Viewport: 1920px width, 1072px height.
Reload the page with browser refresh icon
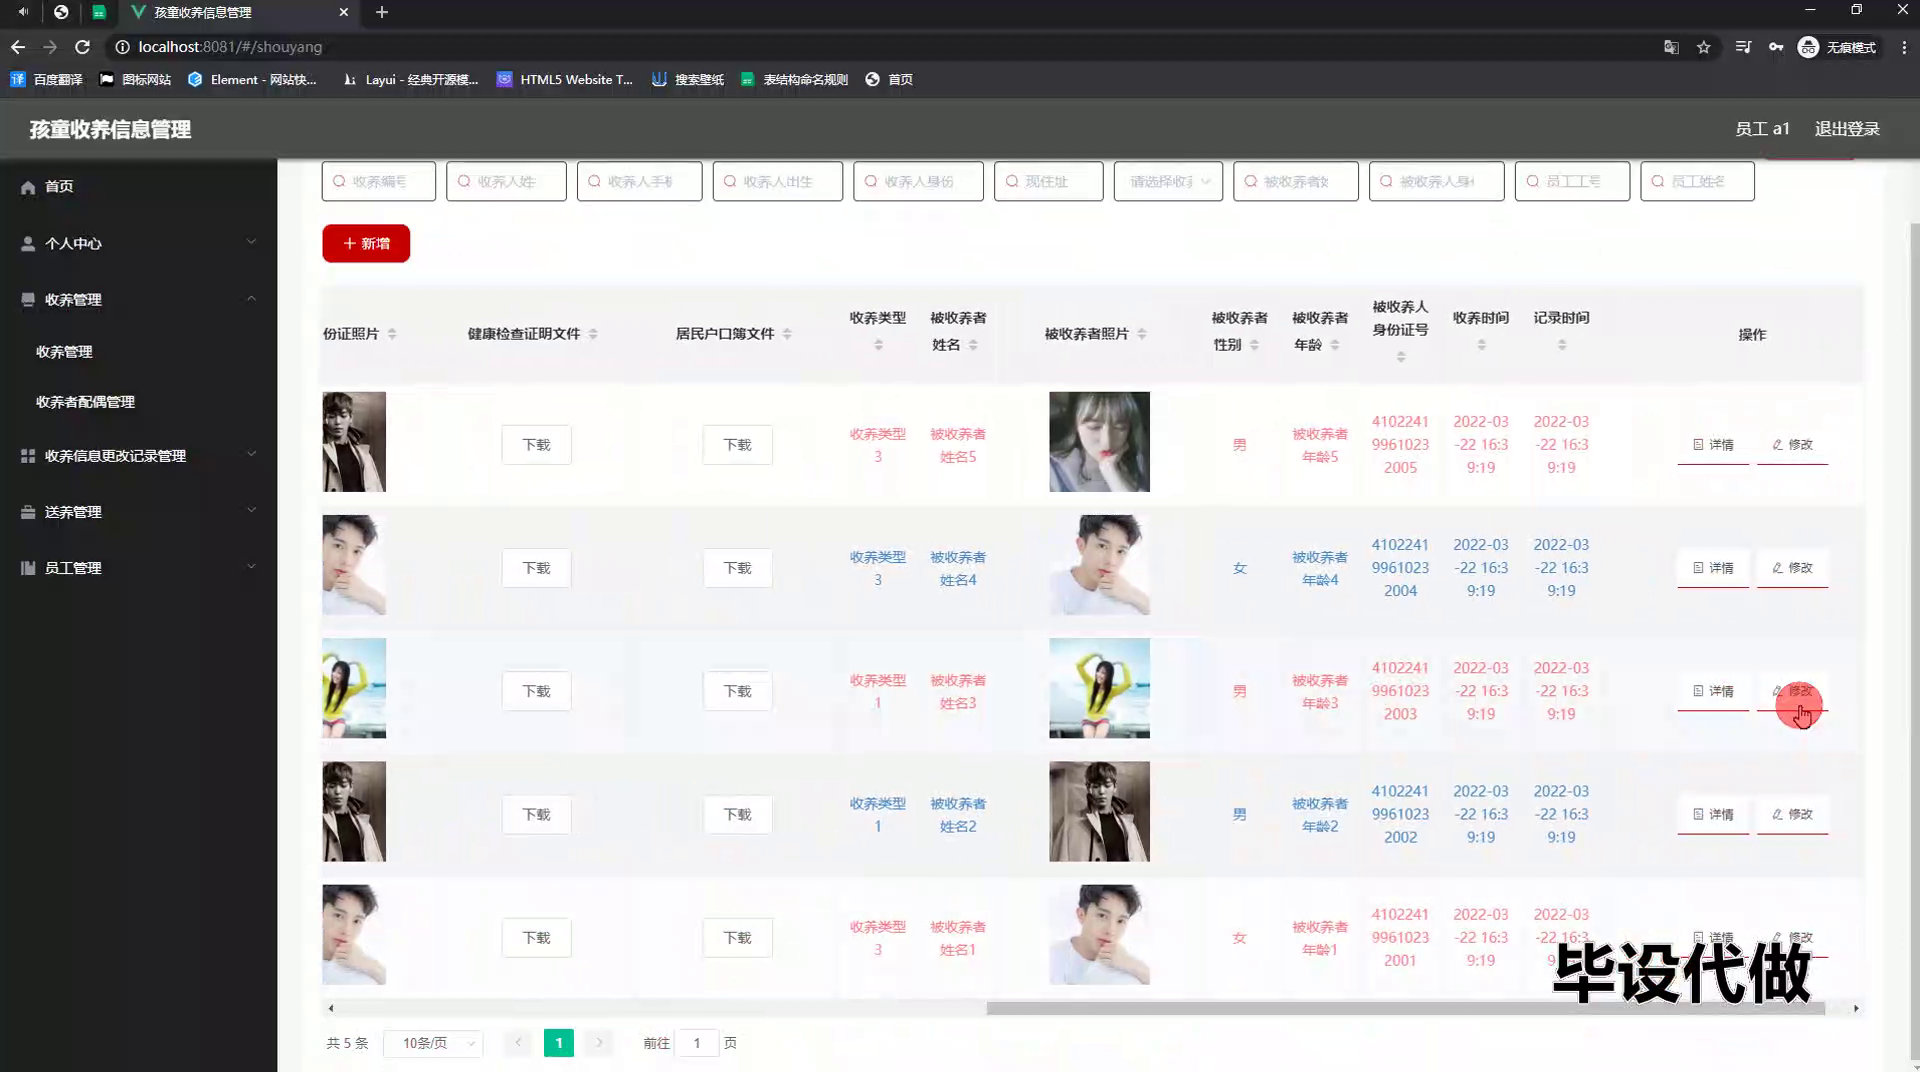pos(83,47)
